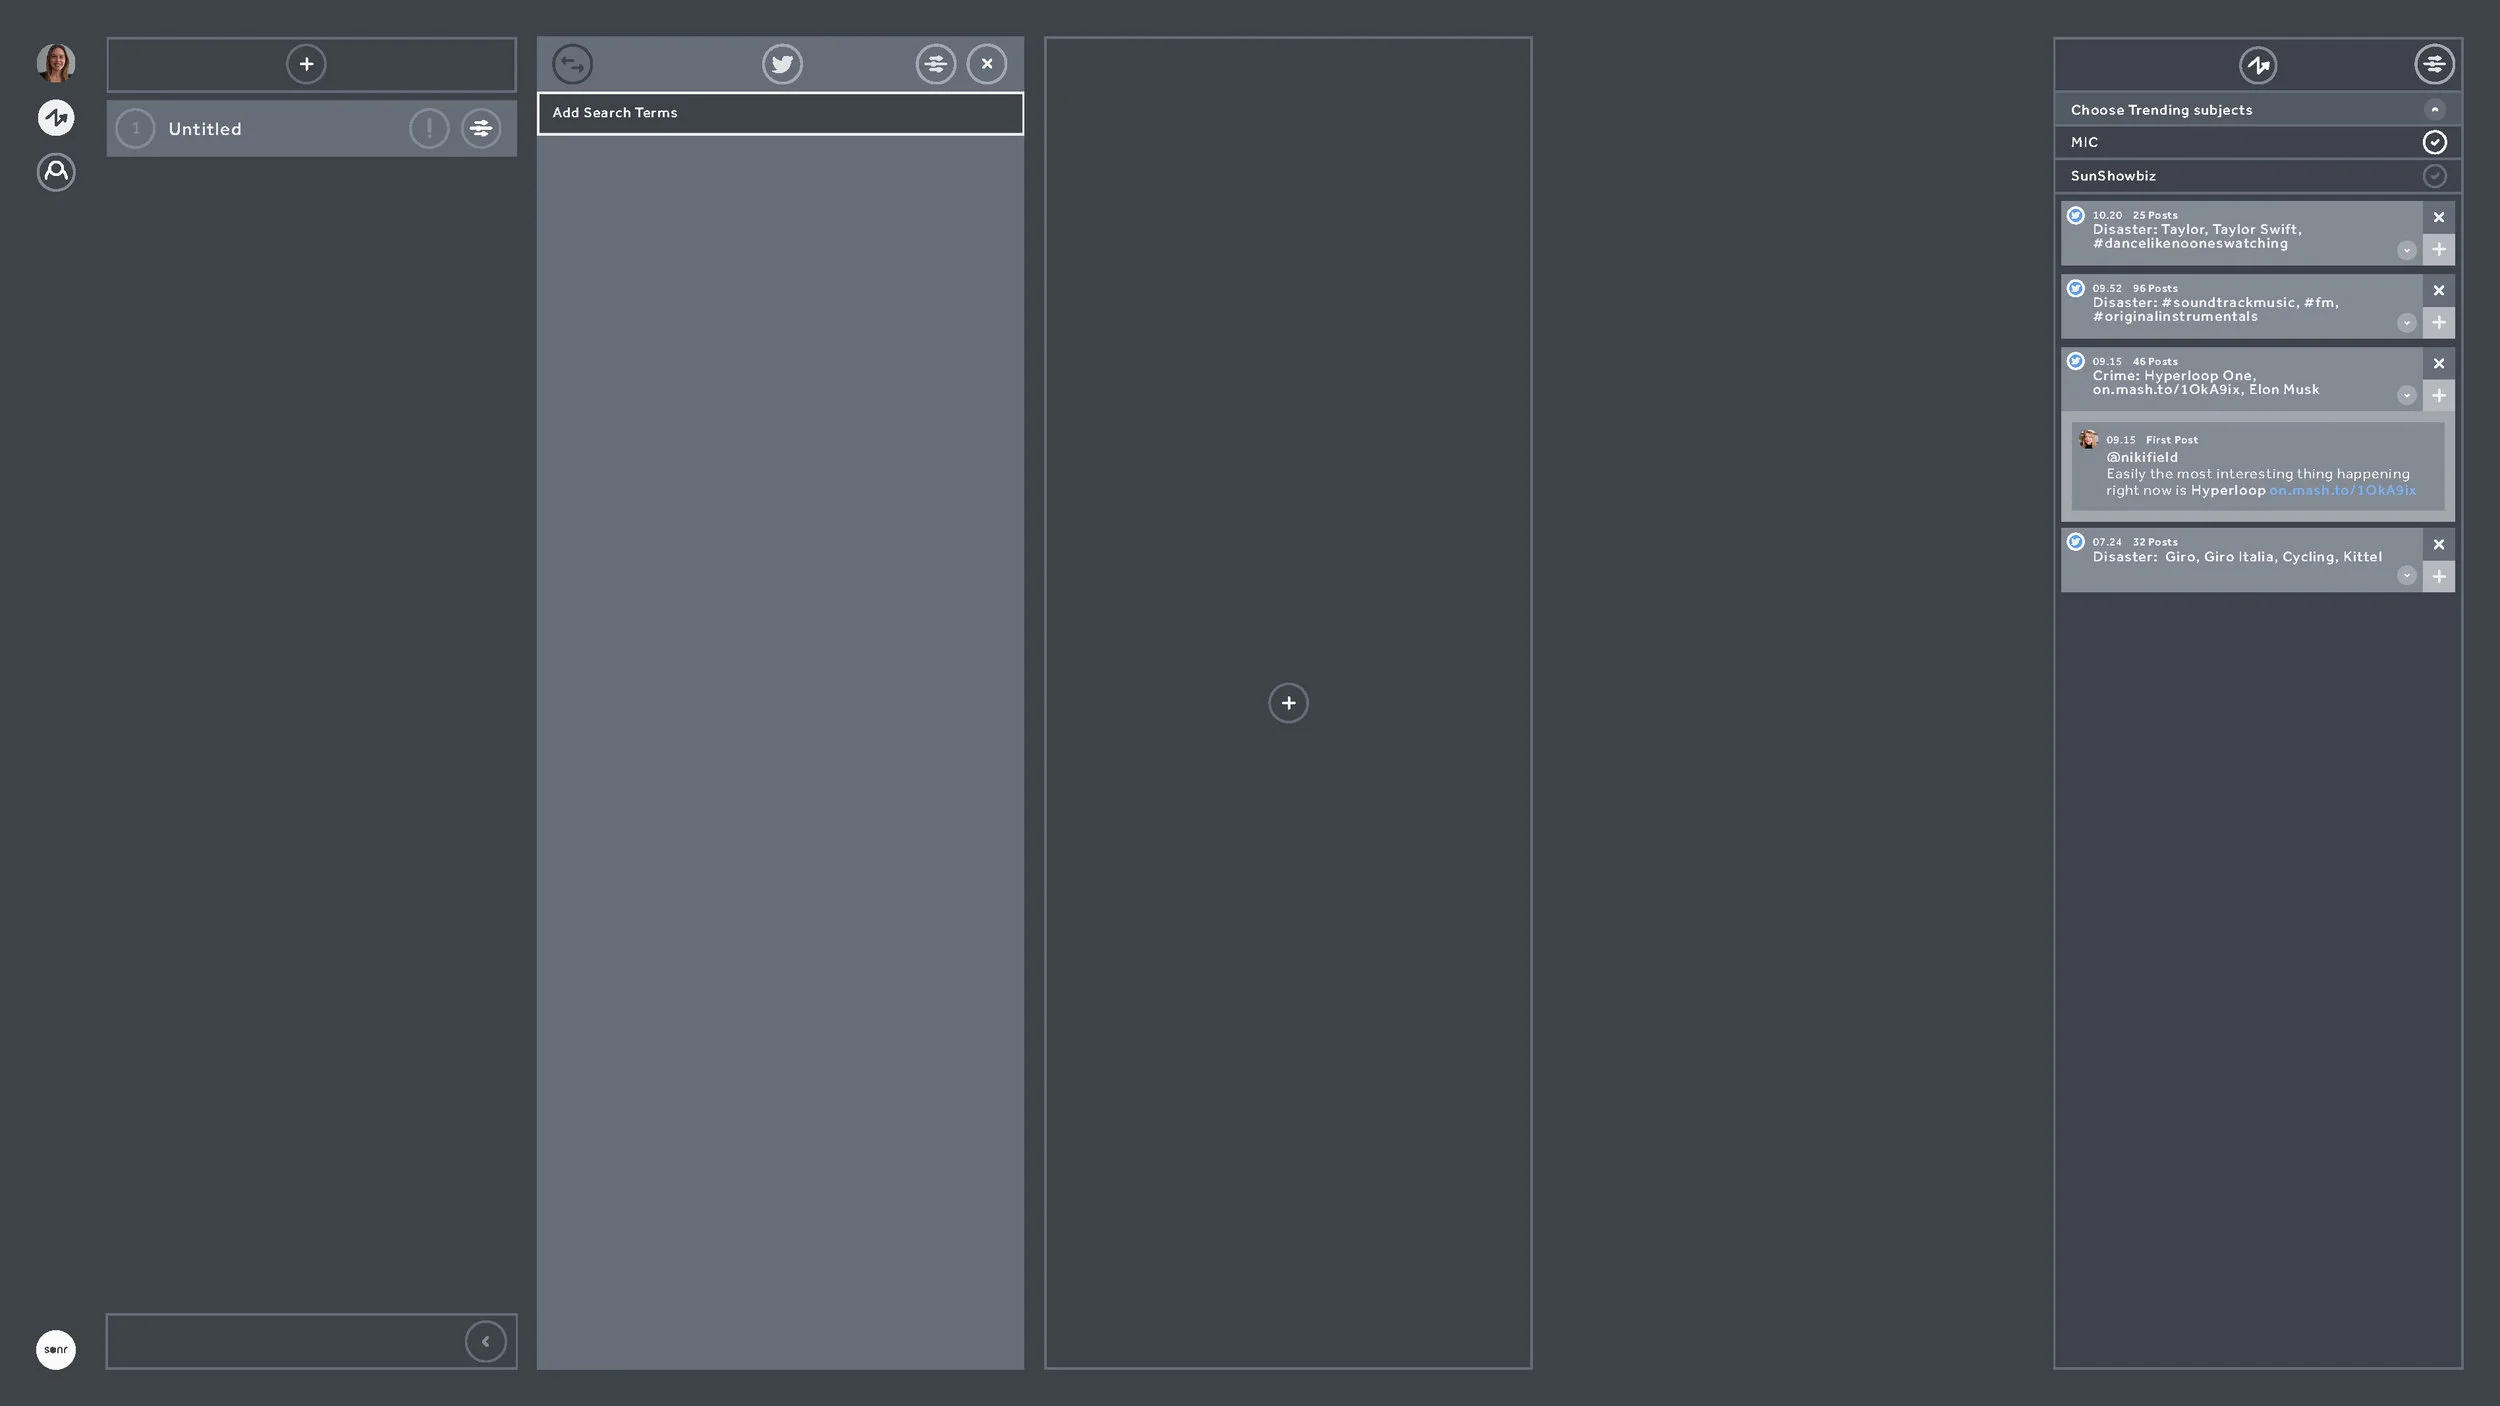Open settings sliders icon on Untitled row
Viewport: 2500px width, 1406px height.
click(481, 128)
